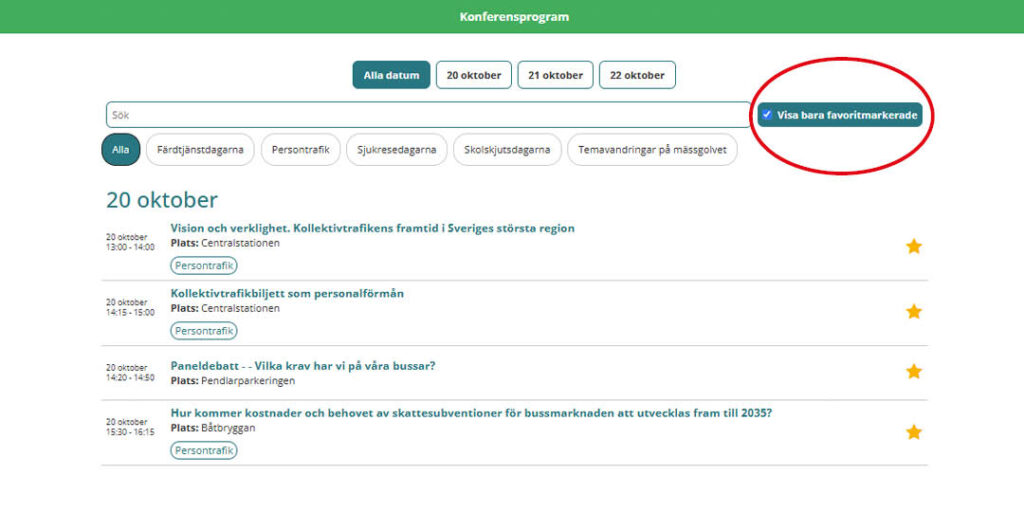This screenshot has width=1024, height=512.
Task: Click the 20 oktober date heading
Action: tap(162, 200)
